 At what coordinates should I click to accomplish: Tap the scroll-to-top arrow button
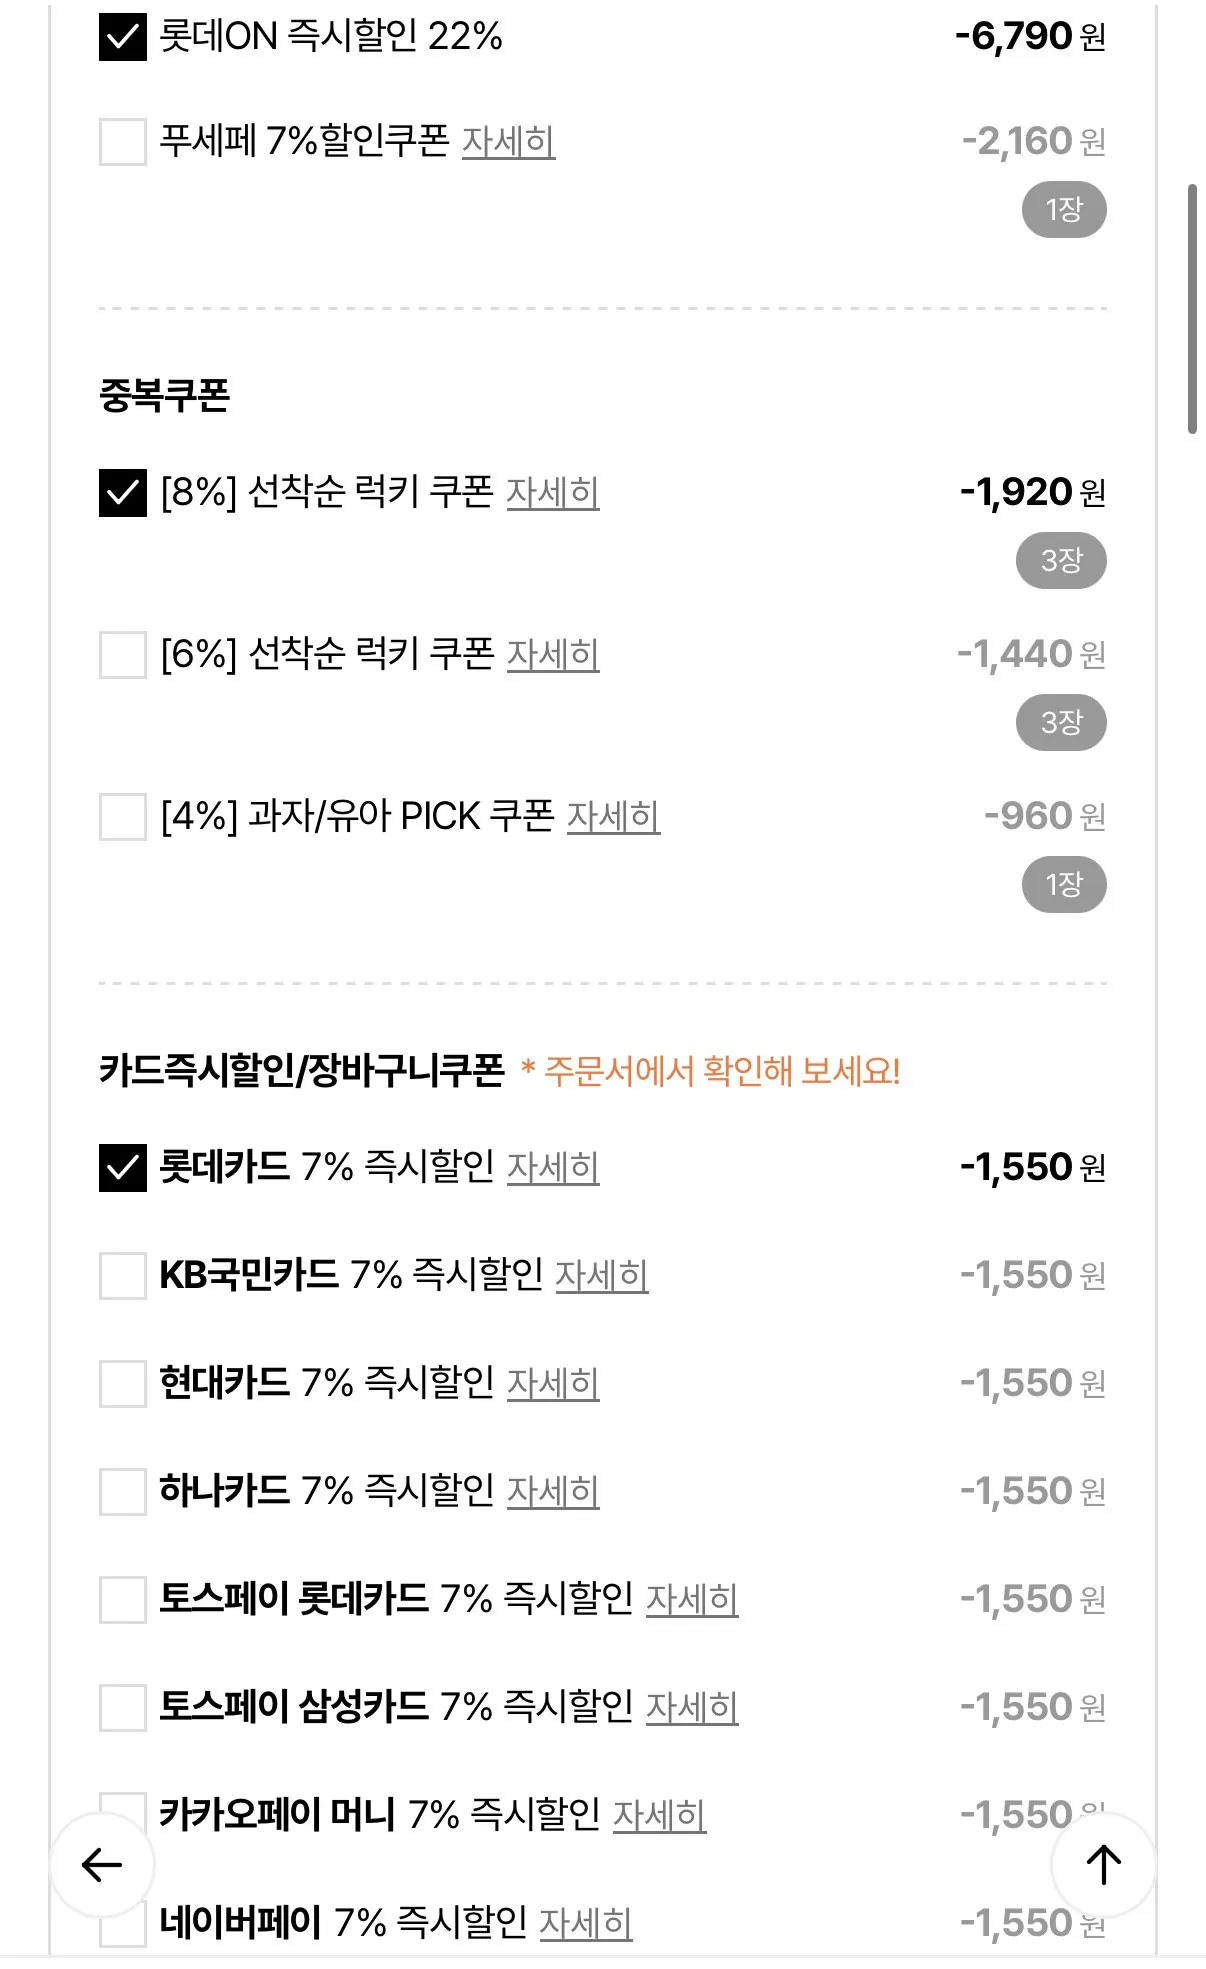coord(1103,1865)
